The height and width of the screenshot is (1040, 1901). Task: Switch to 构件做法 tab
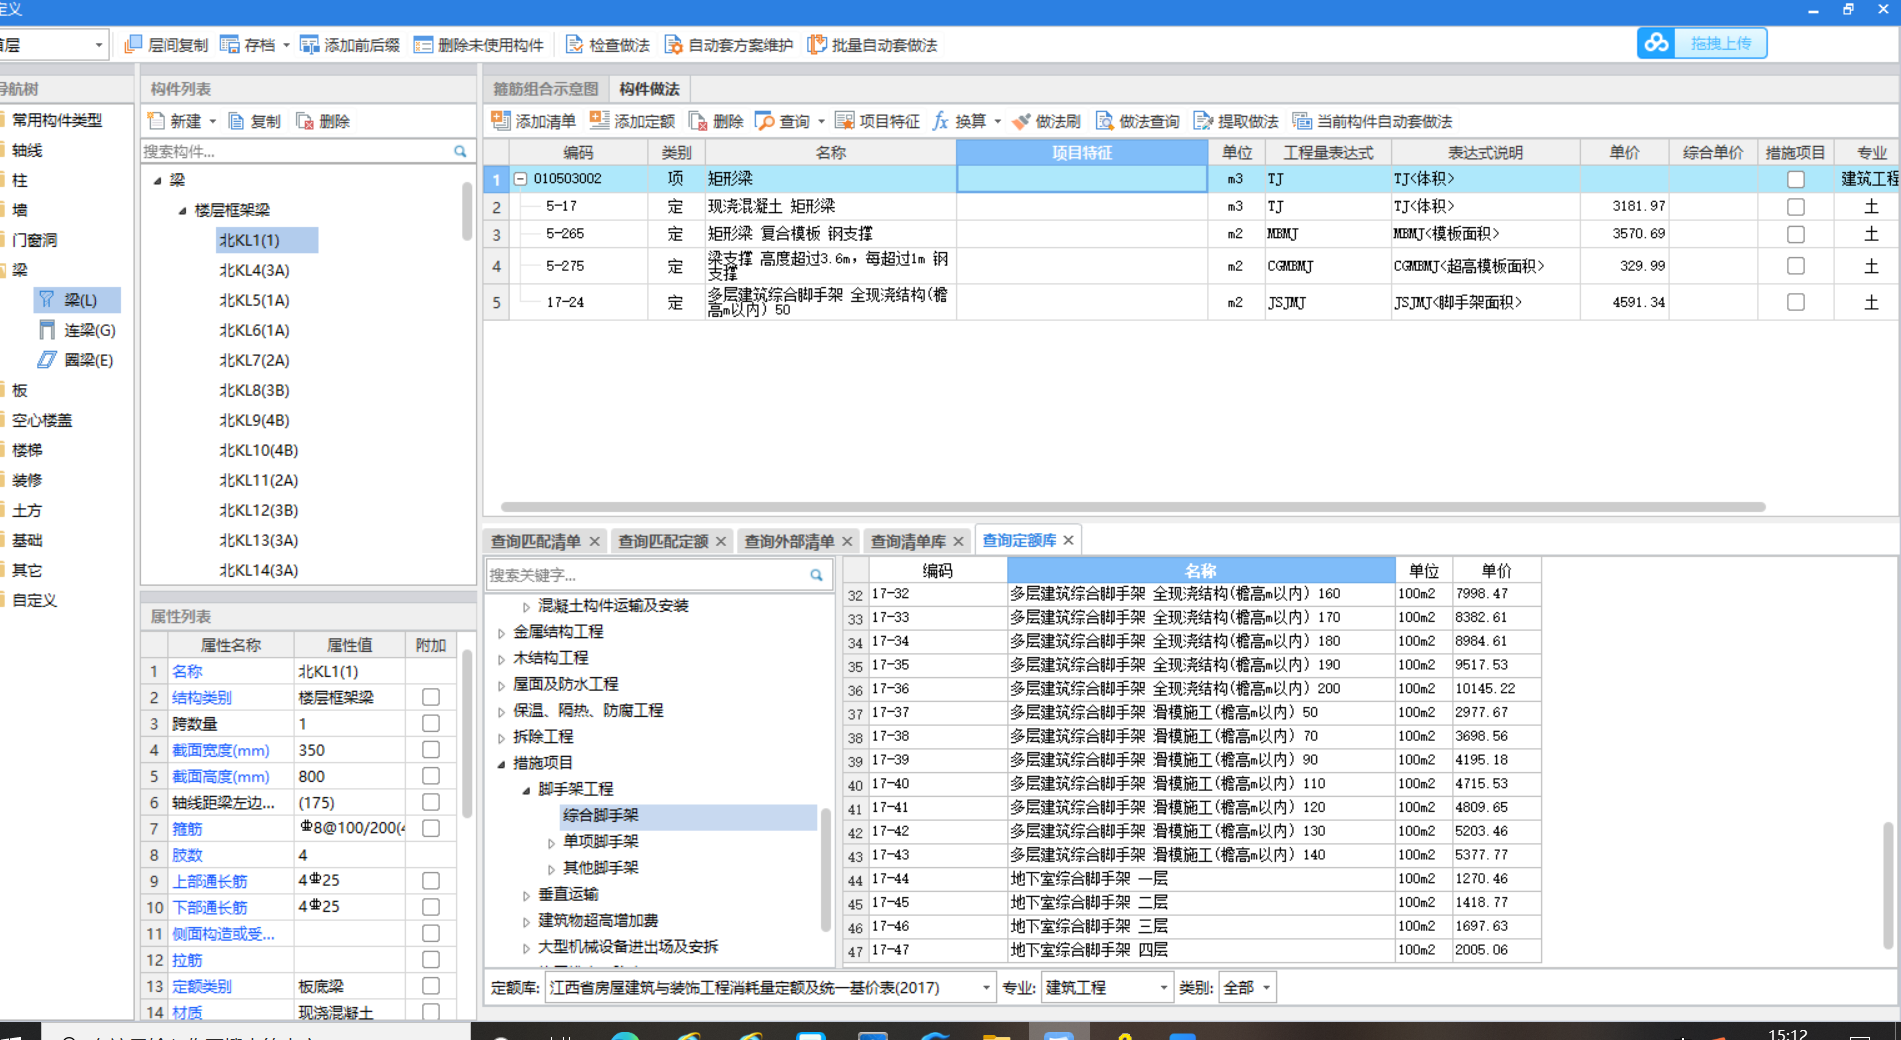click(x=649, y=89)
